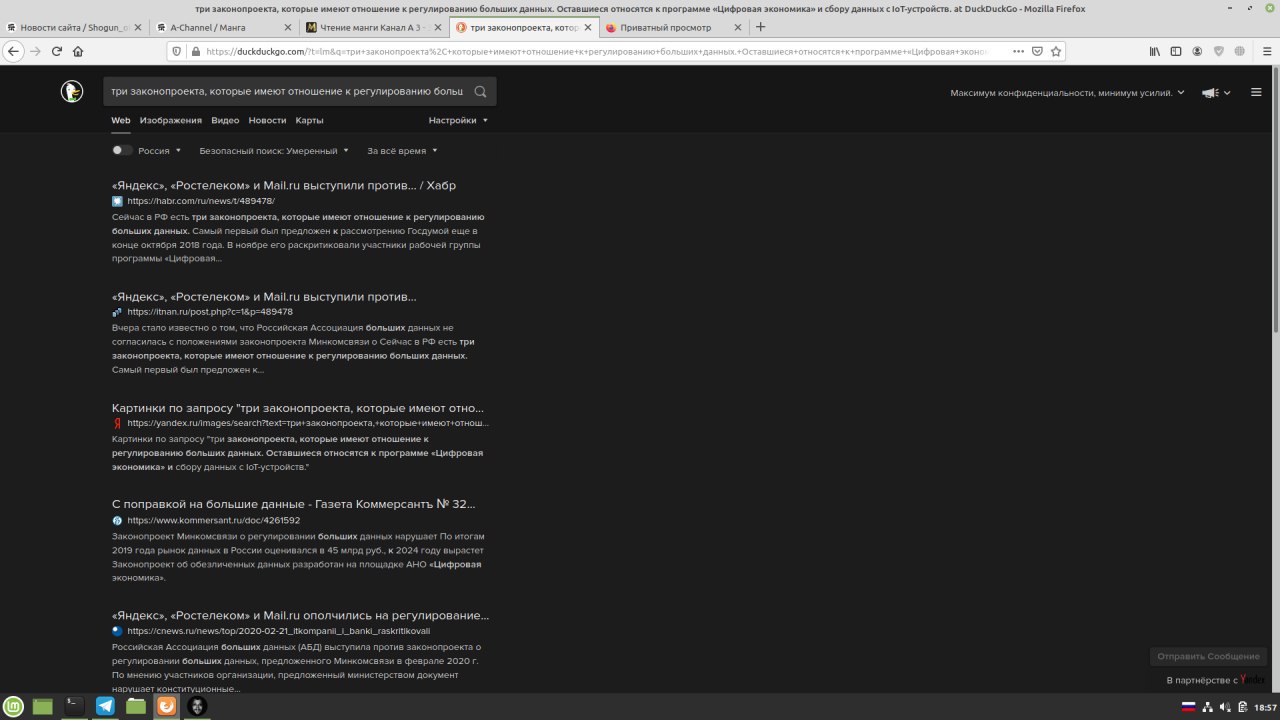1280x720 pixels.
Task: Show sidebars via the toolbar icon
Action: [x=1176, y=51]
